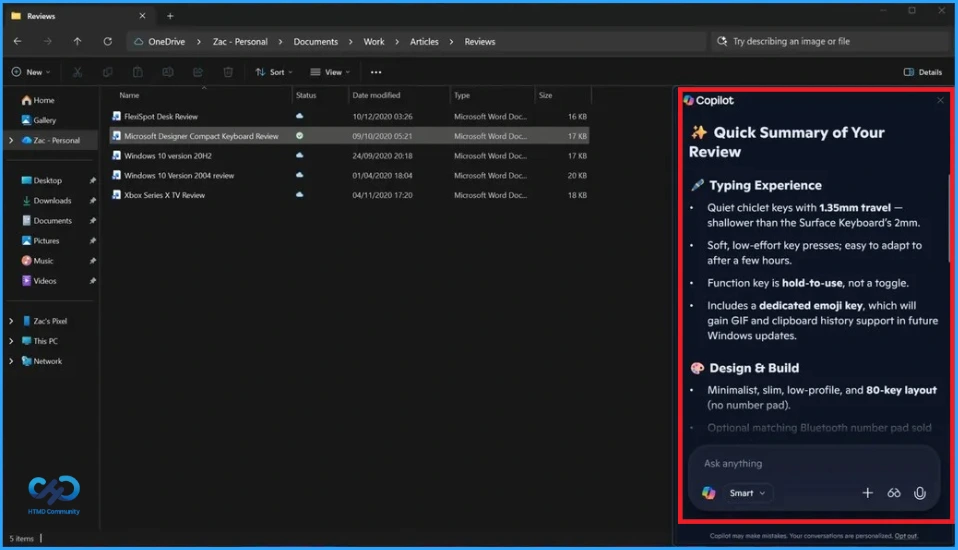
Task: Expand the Zac's Pixel tree node
Action: [x=11, y=321]
